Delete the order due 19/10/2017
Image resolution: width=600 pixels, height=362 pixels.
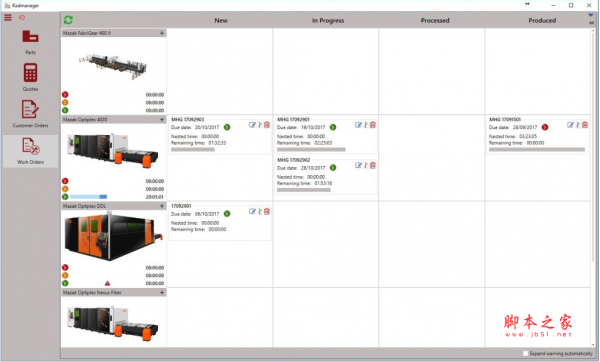click(373, 125)
